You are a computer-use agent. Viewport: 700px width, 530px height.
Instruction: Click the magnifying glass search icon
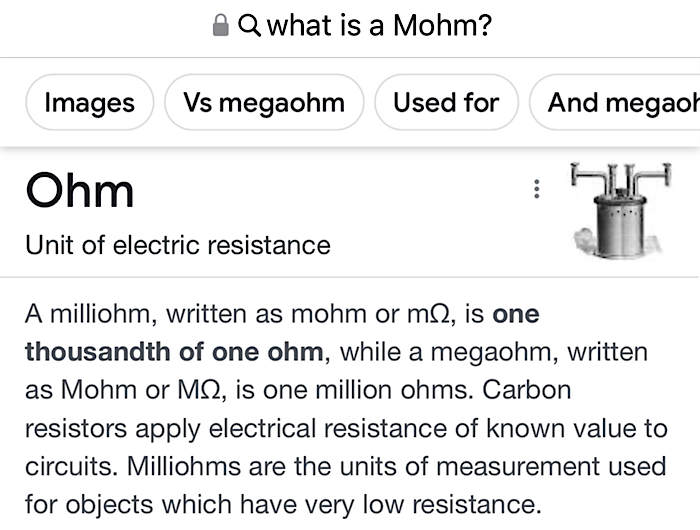coord(249,25)
